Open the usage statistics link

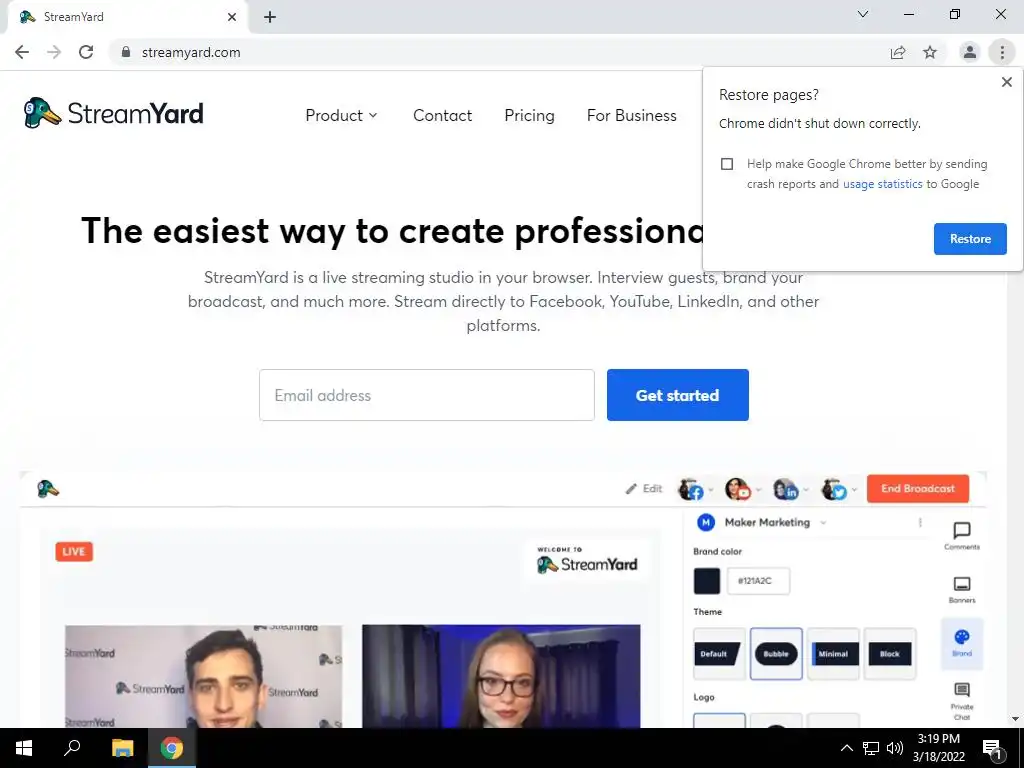882,184
